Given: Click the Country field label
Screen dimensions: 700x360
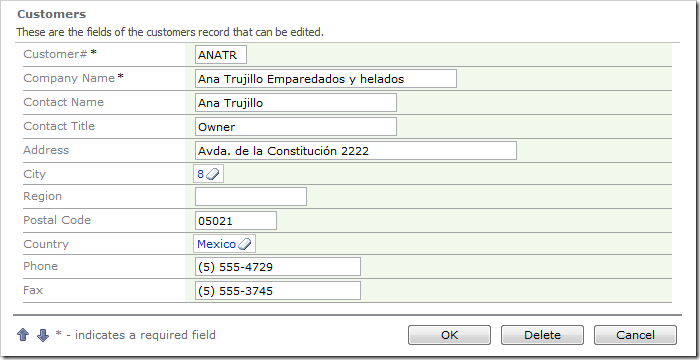Looking at the screenshot, I should [x=46, y=244].
